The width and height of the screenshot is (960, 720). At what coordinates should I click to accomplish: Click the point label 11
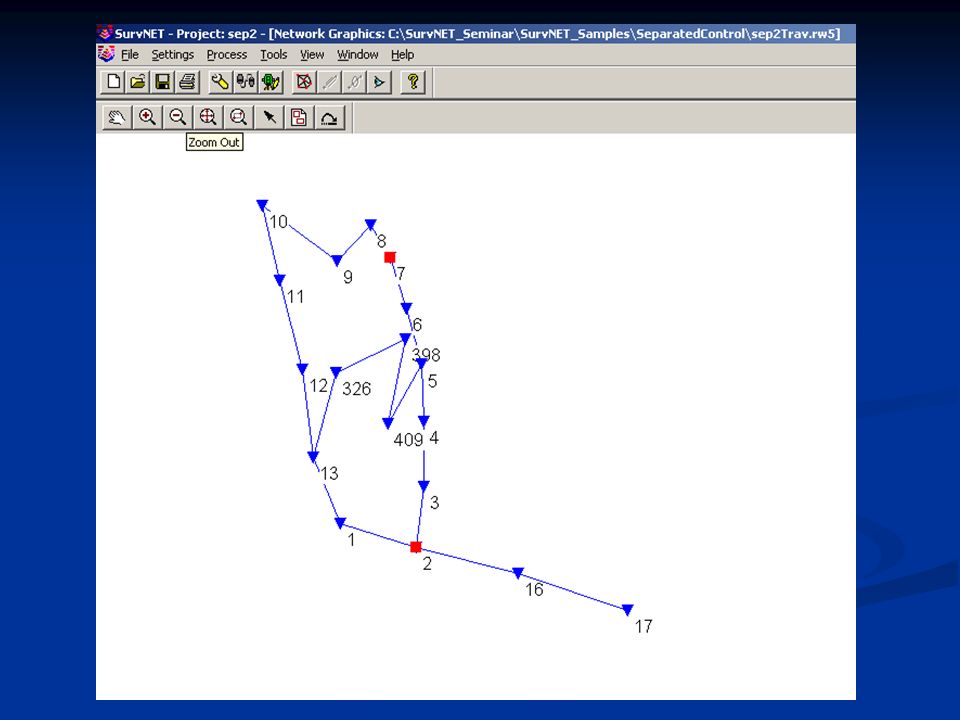click(295, 297)
